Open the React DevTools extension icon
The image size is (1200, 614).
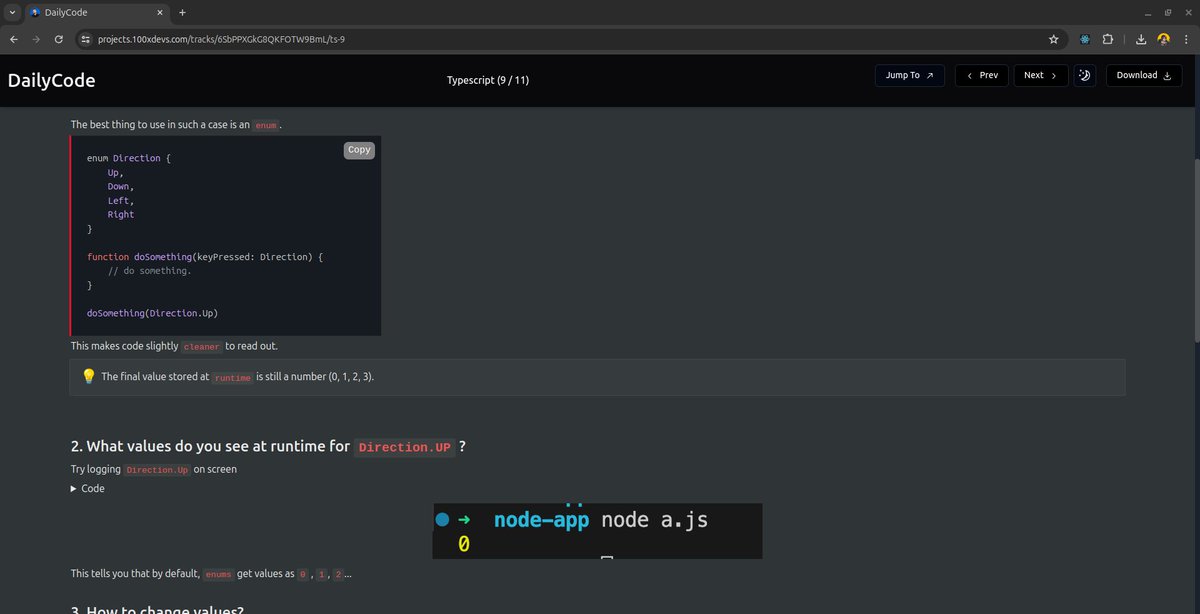(1084, 39)
